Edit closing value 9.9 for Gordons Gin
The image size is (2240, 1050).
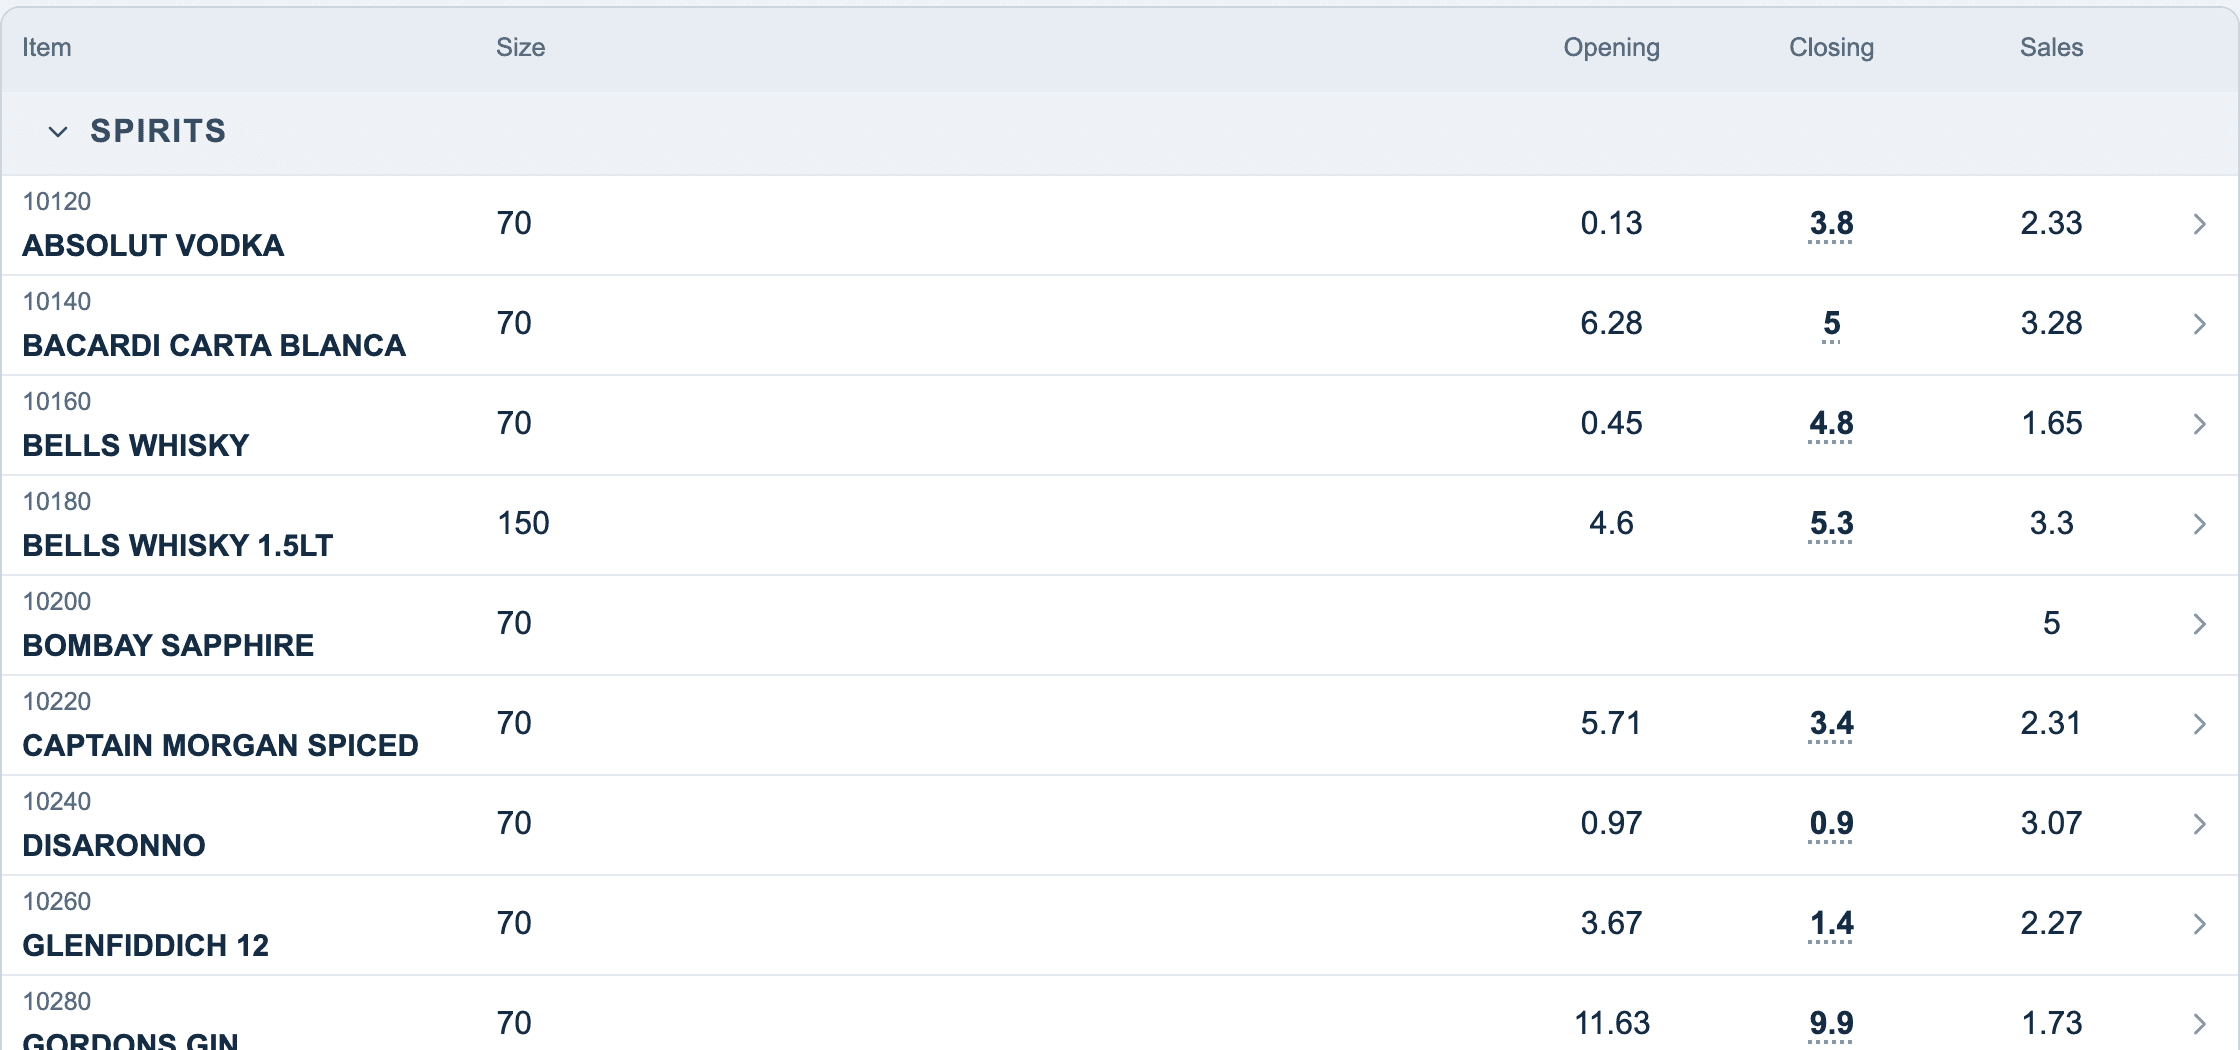point(1831,1024)
